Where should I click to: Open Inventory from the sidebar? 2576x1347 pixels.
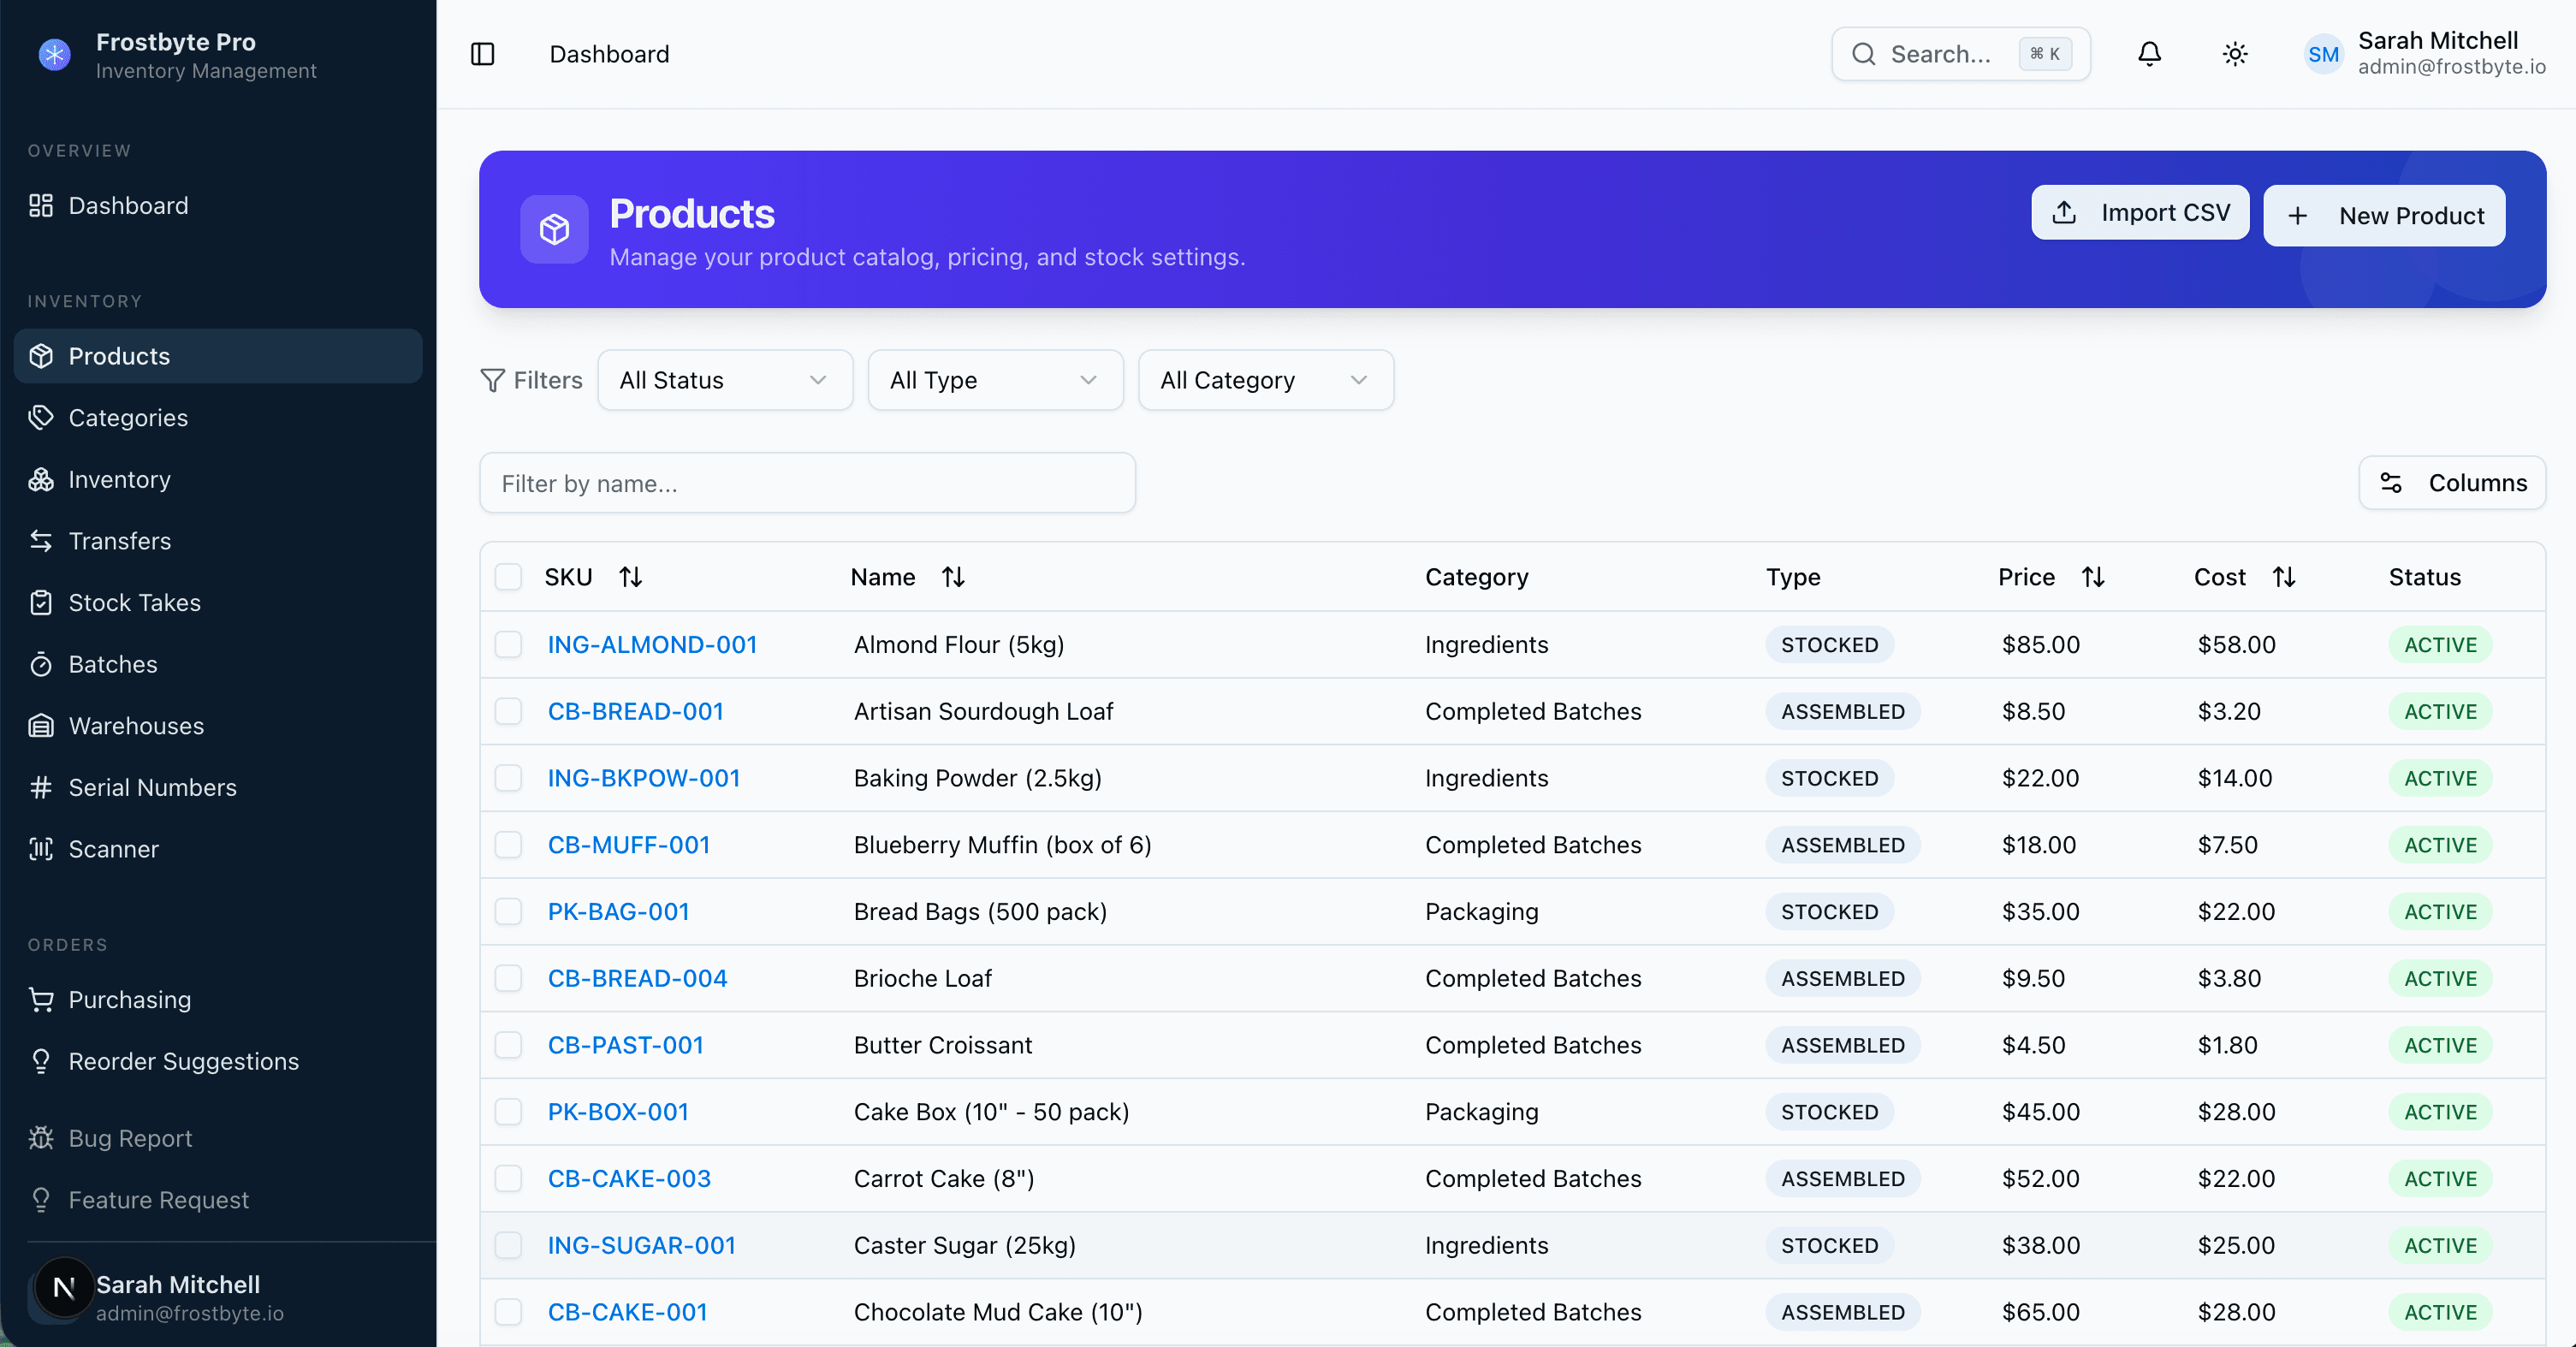point(119,479)
